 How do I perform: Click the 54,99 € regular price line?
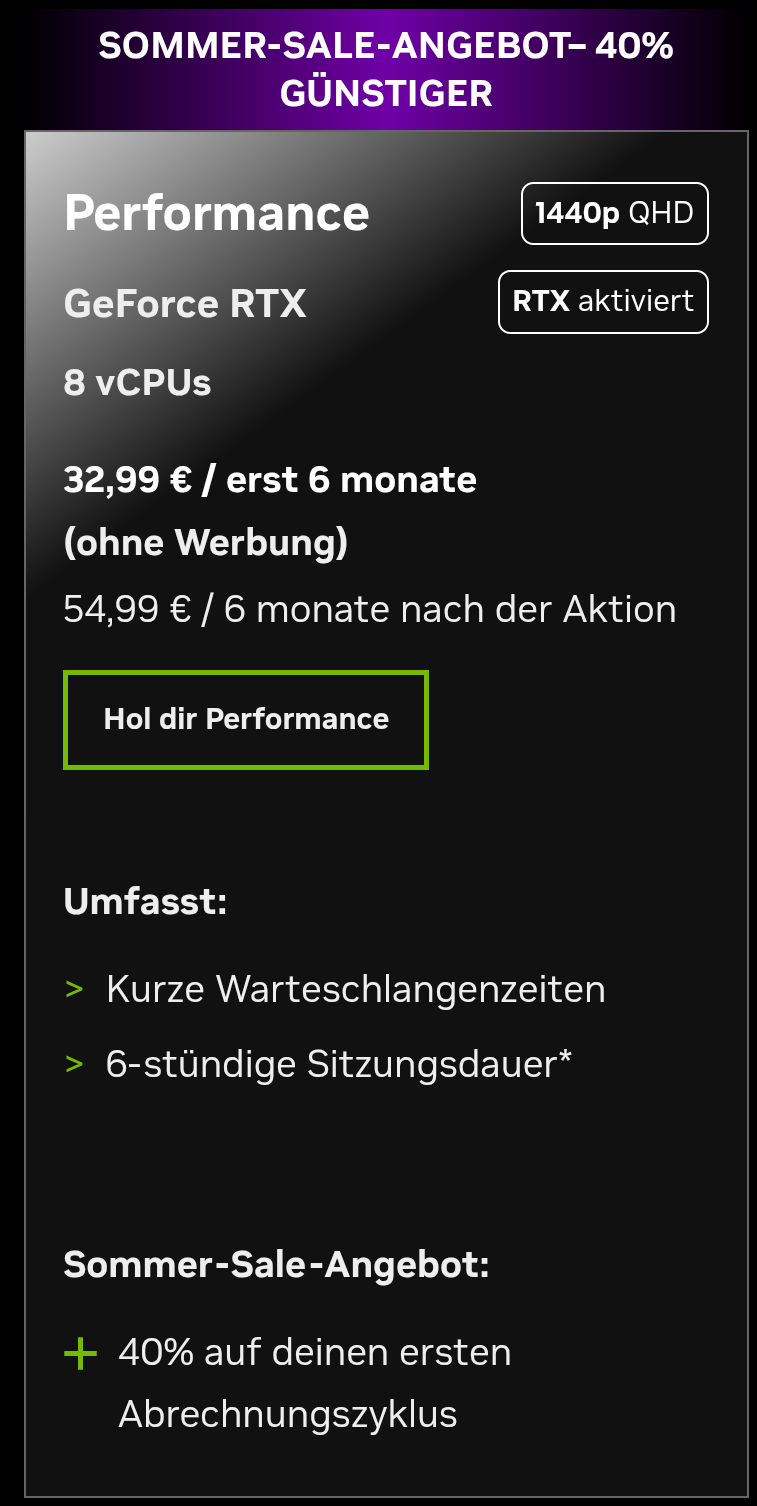(x=370, y=609)
